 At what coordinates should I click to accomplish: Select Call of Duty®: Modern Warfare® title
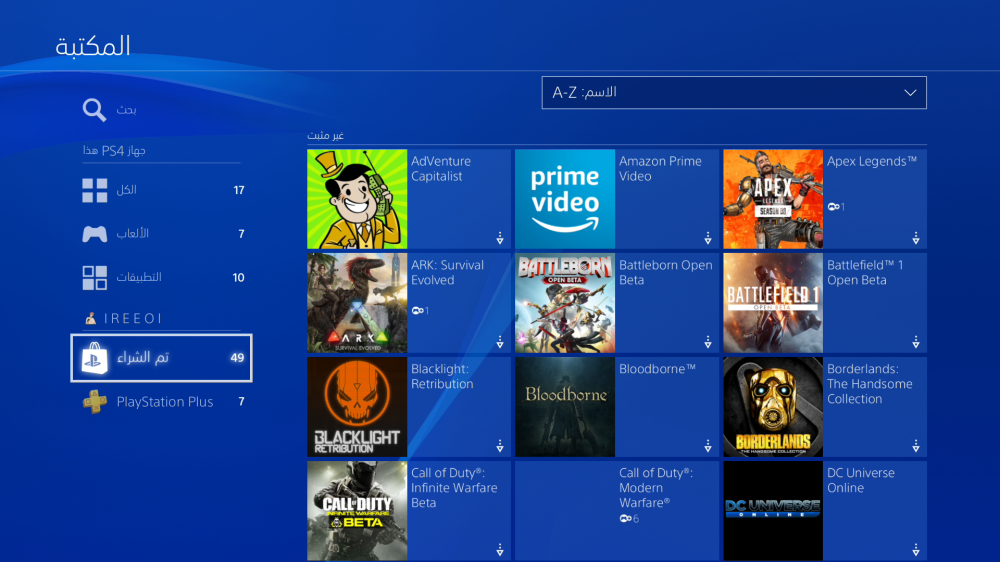(656, 488)
